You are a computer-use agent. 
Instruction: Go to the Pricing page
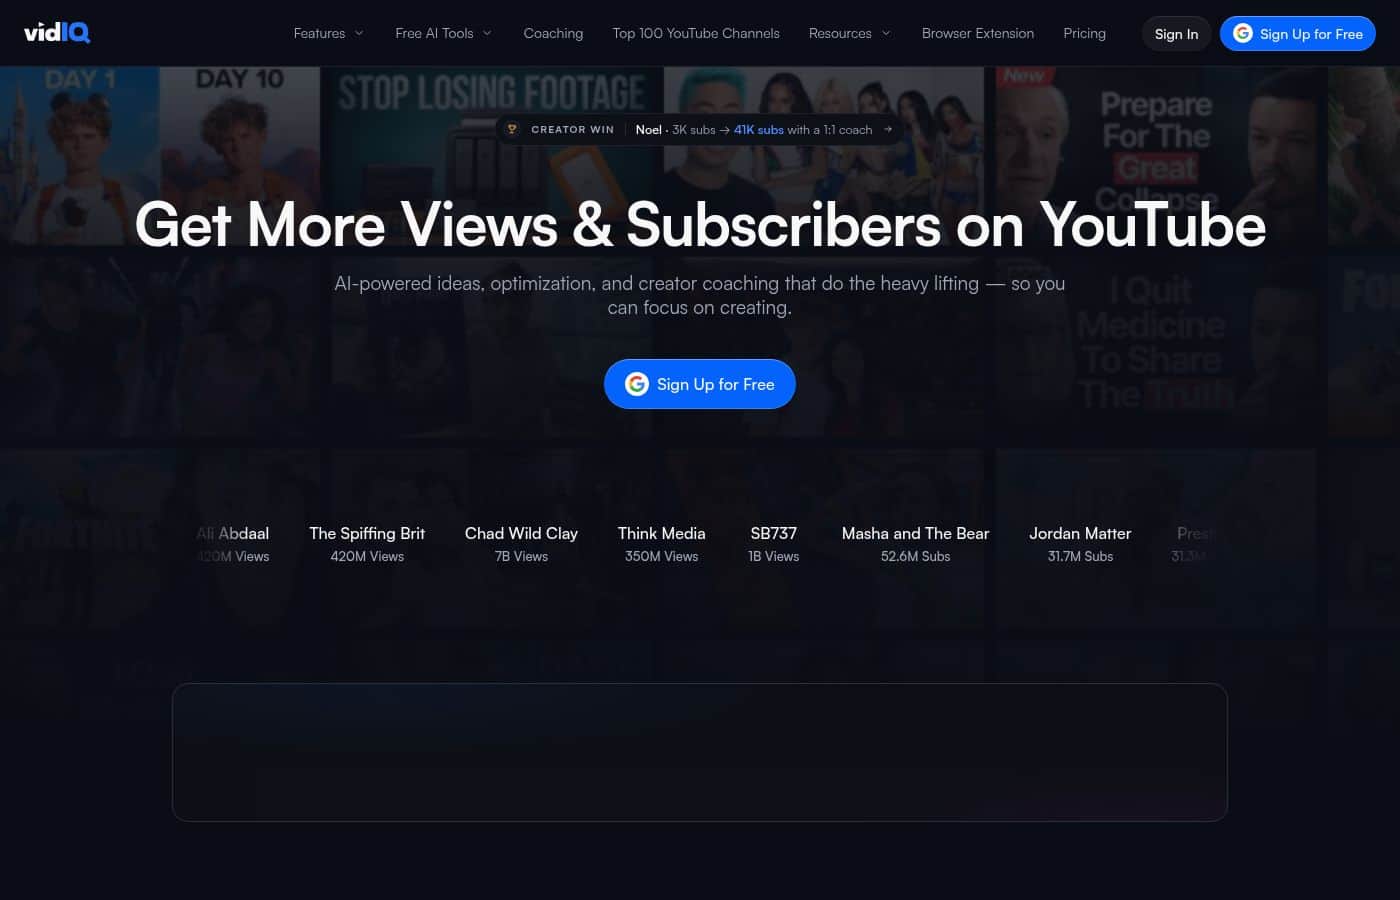point(1084,33)
